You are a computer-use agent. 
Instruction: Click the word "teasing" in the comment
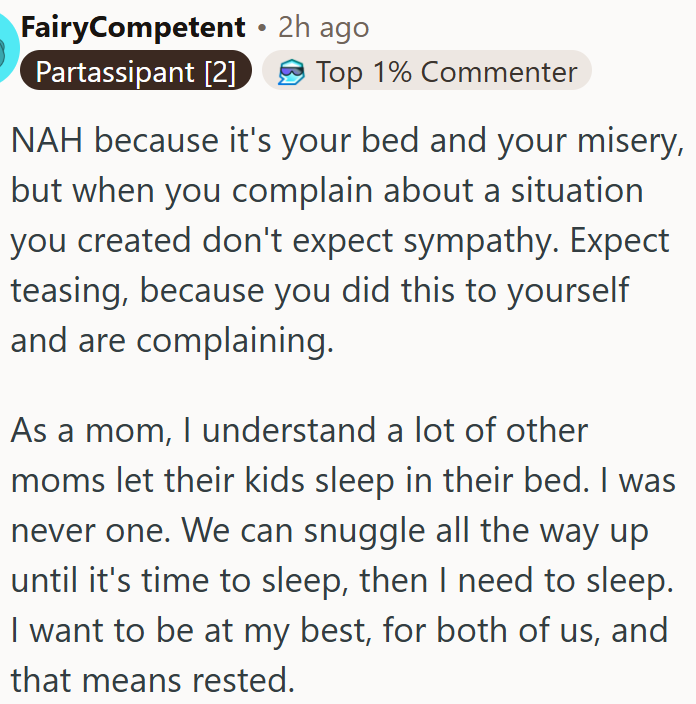coord(68,291)
